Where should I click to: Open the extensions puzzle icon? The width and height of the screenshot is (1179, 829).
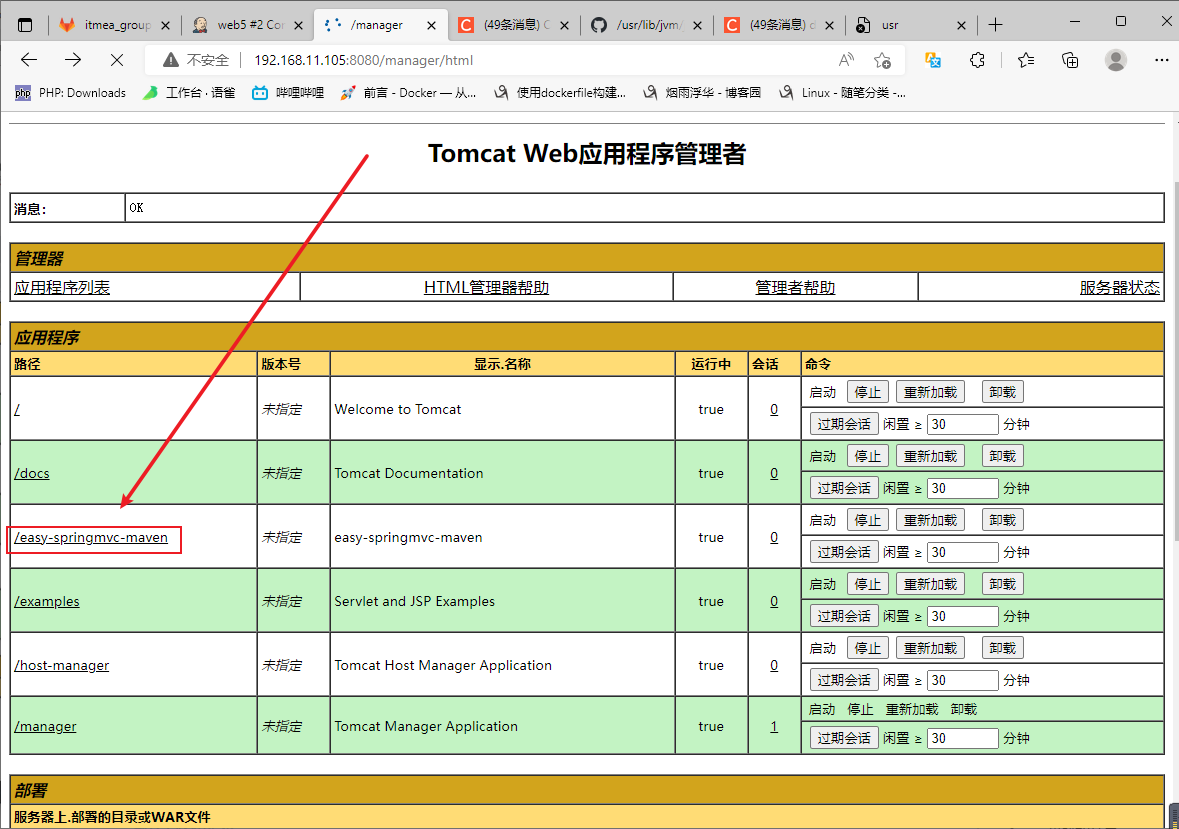point(977,60)
